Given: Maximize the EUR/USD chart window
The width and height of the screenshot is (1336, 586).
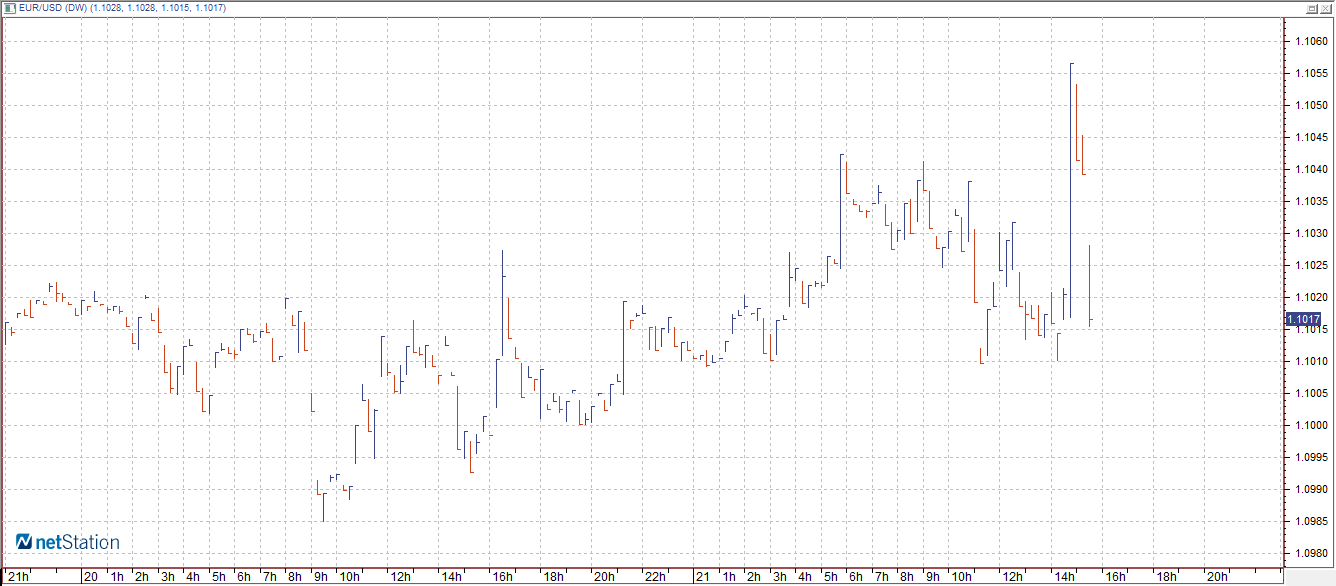Looking at the screenshot, I should click(1311, 8).
